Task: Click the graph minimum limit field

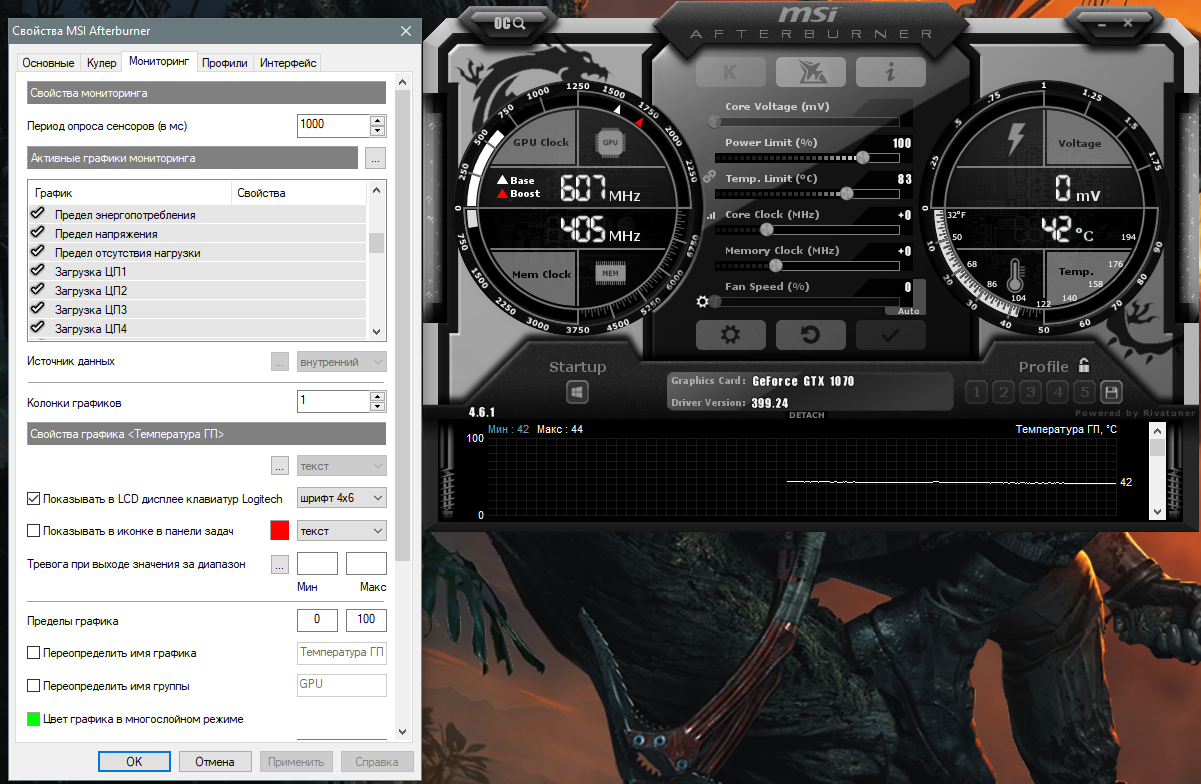Action: pos(318,620)
